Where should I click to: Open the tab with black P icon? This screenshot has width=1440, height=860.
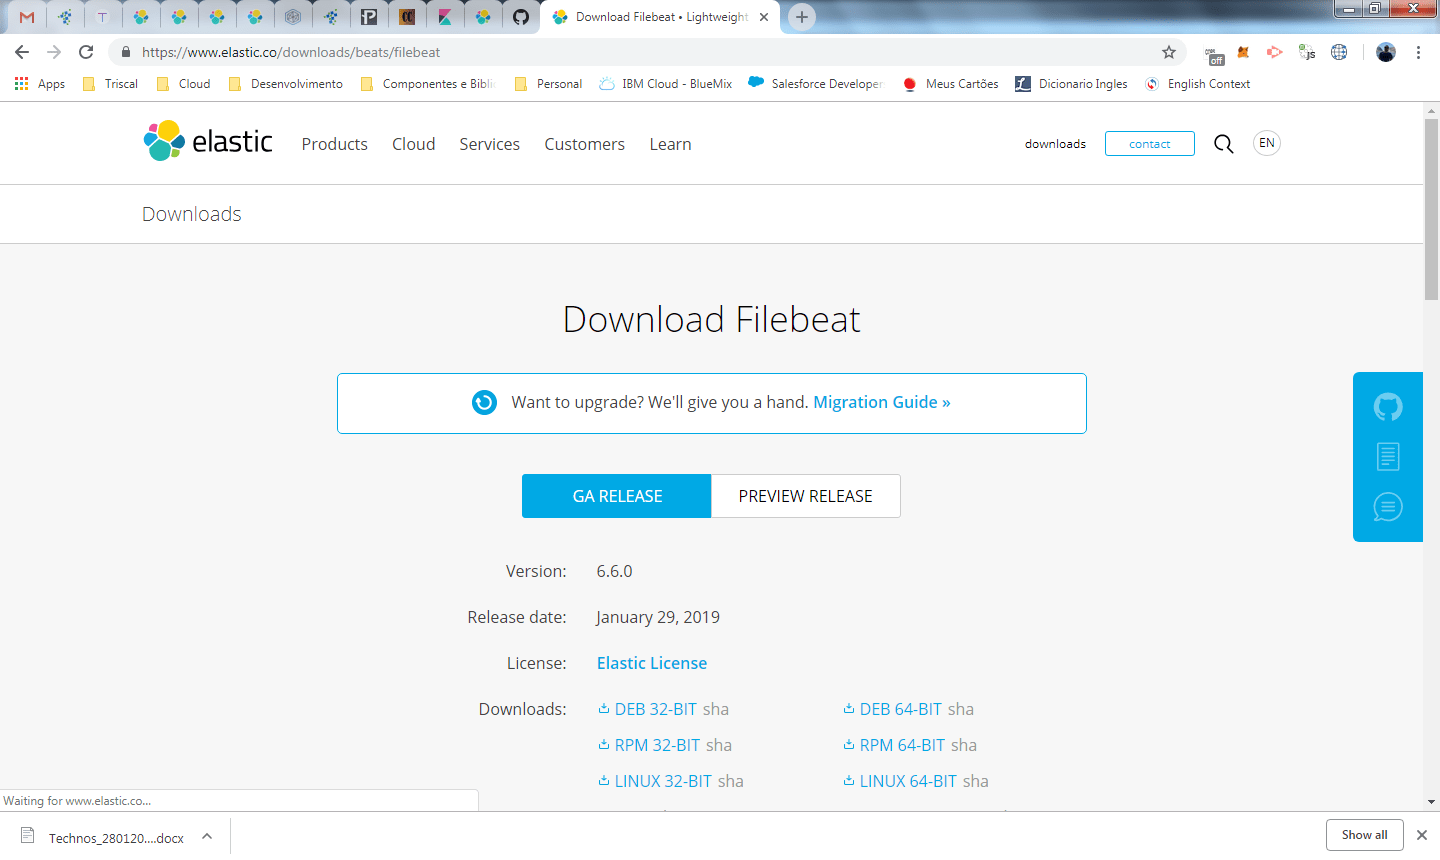click(369, 17)
